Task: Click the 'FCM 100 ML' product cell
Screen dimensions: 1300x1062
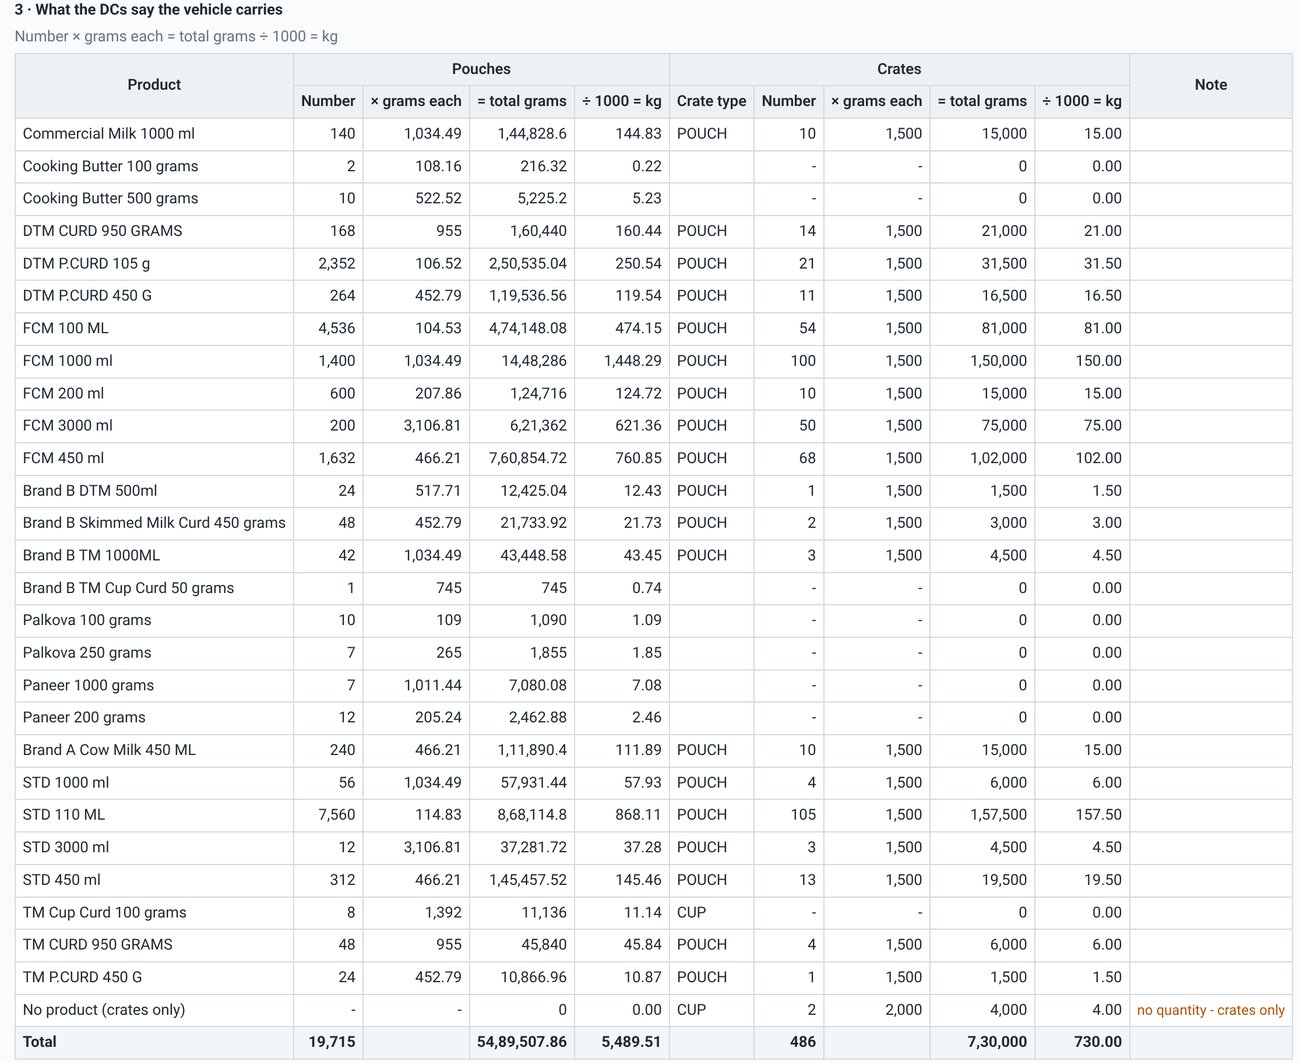Action: pyautogui.click(x=154, y=328)
